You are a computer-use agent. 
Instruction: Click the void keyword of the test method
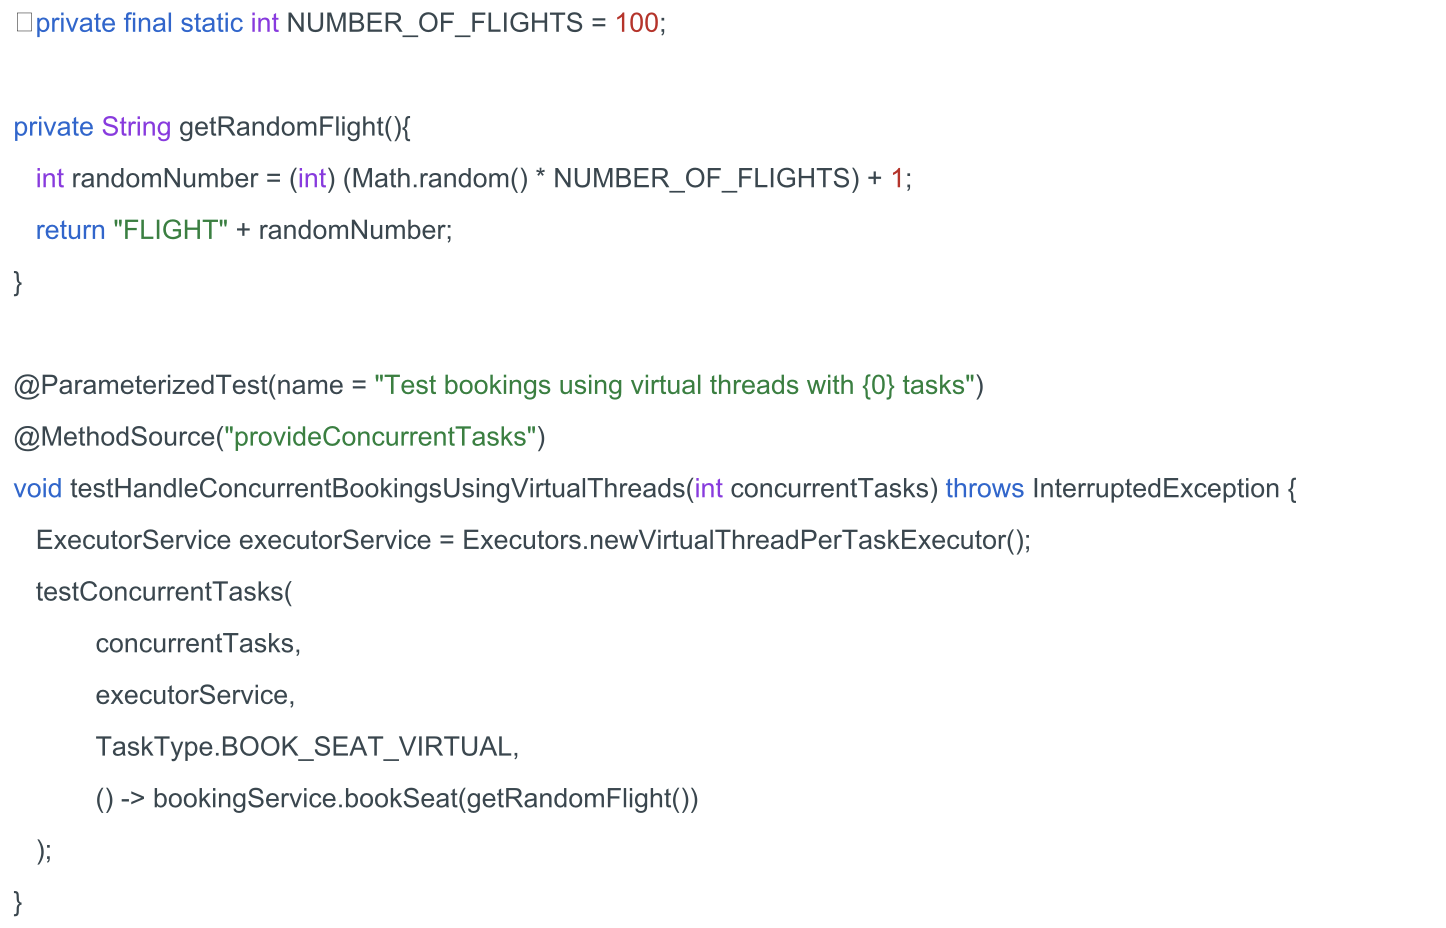(x=38, y=488)
